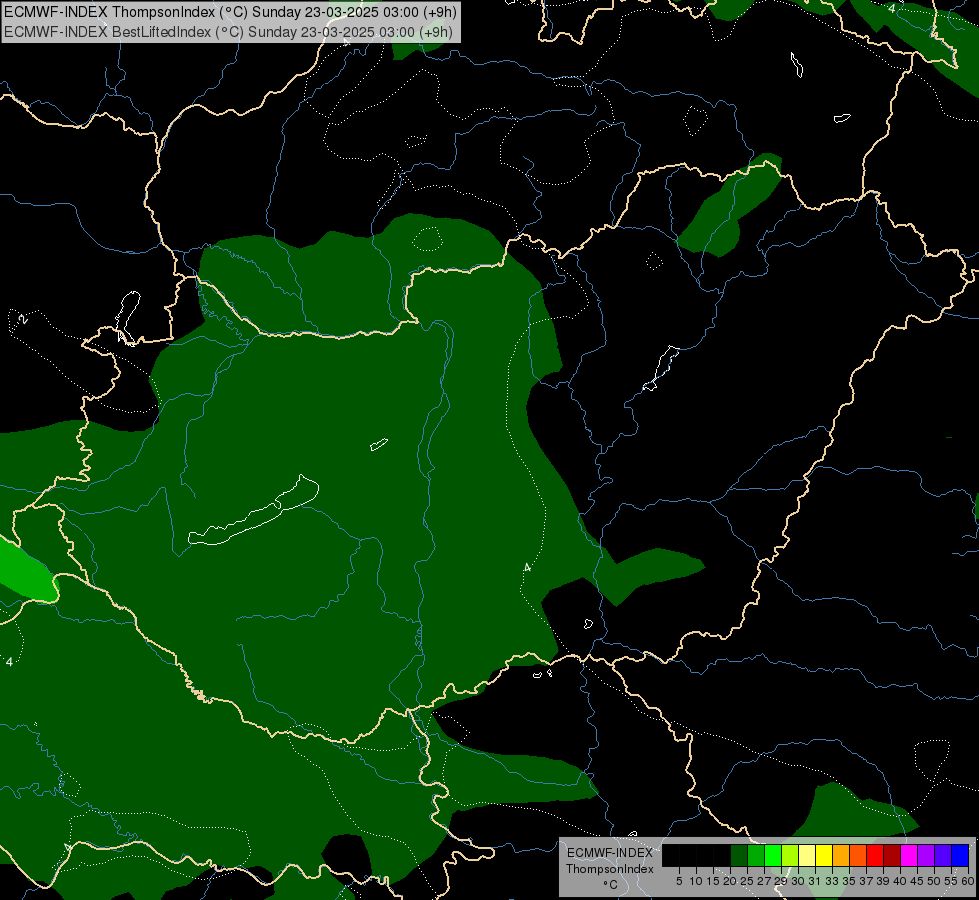Viewport: 979px width, 900px height.
Task: Select the lime 29–30 legend swatch
Action: [x=790, y=855]
